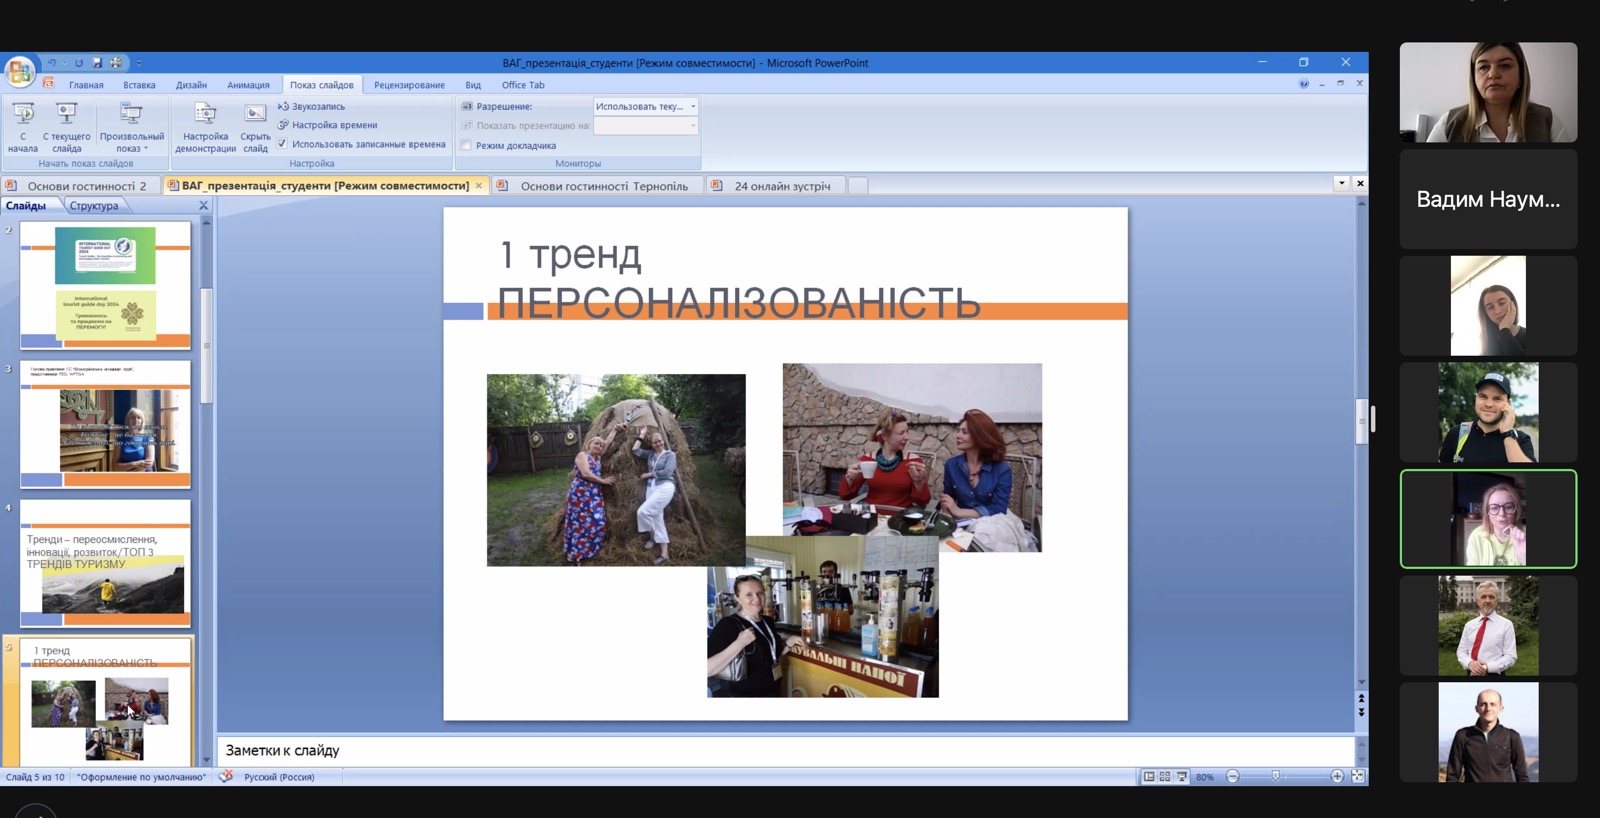Open the Рецензирование ribbon tab
Screen dimensions: 1600x818
[x=409, y=85]
